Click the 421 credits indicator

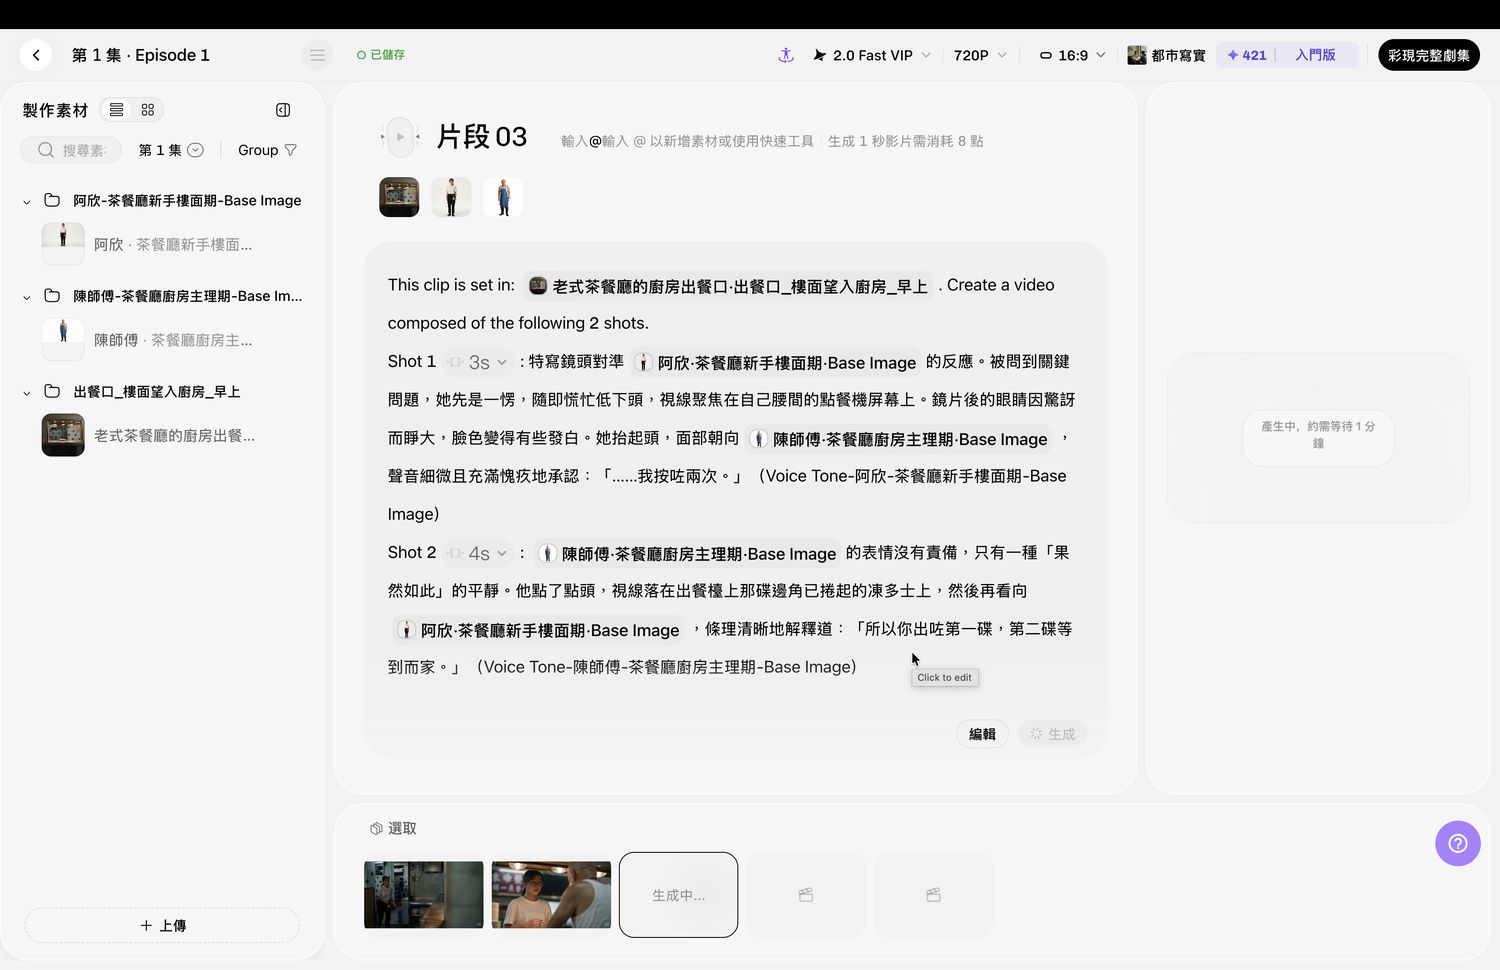(x=1247, y=55)
